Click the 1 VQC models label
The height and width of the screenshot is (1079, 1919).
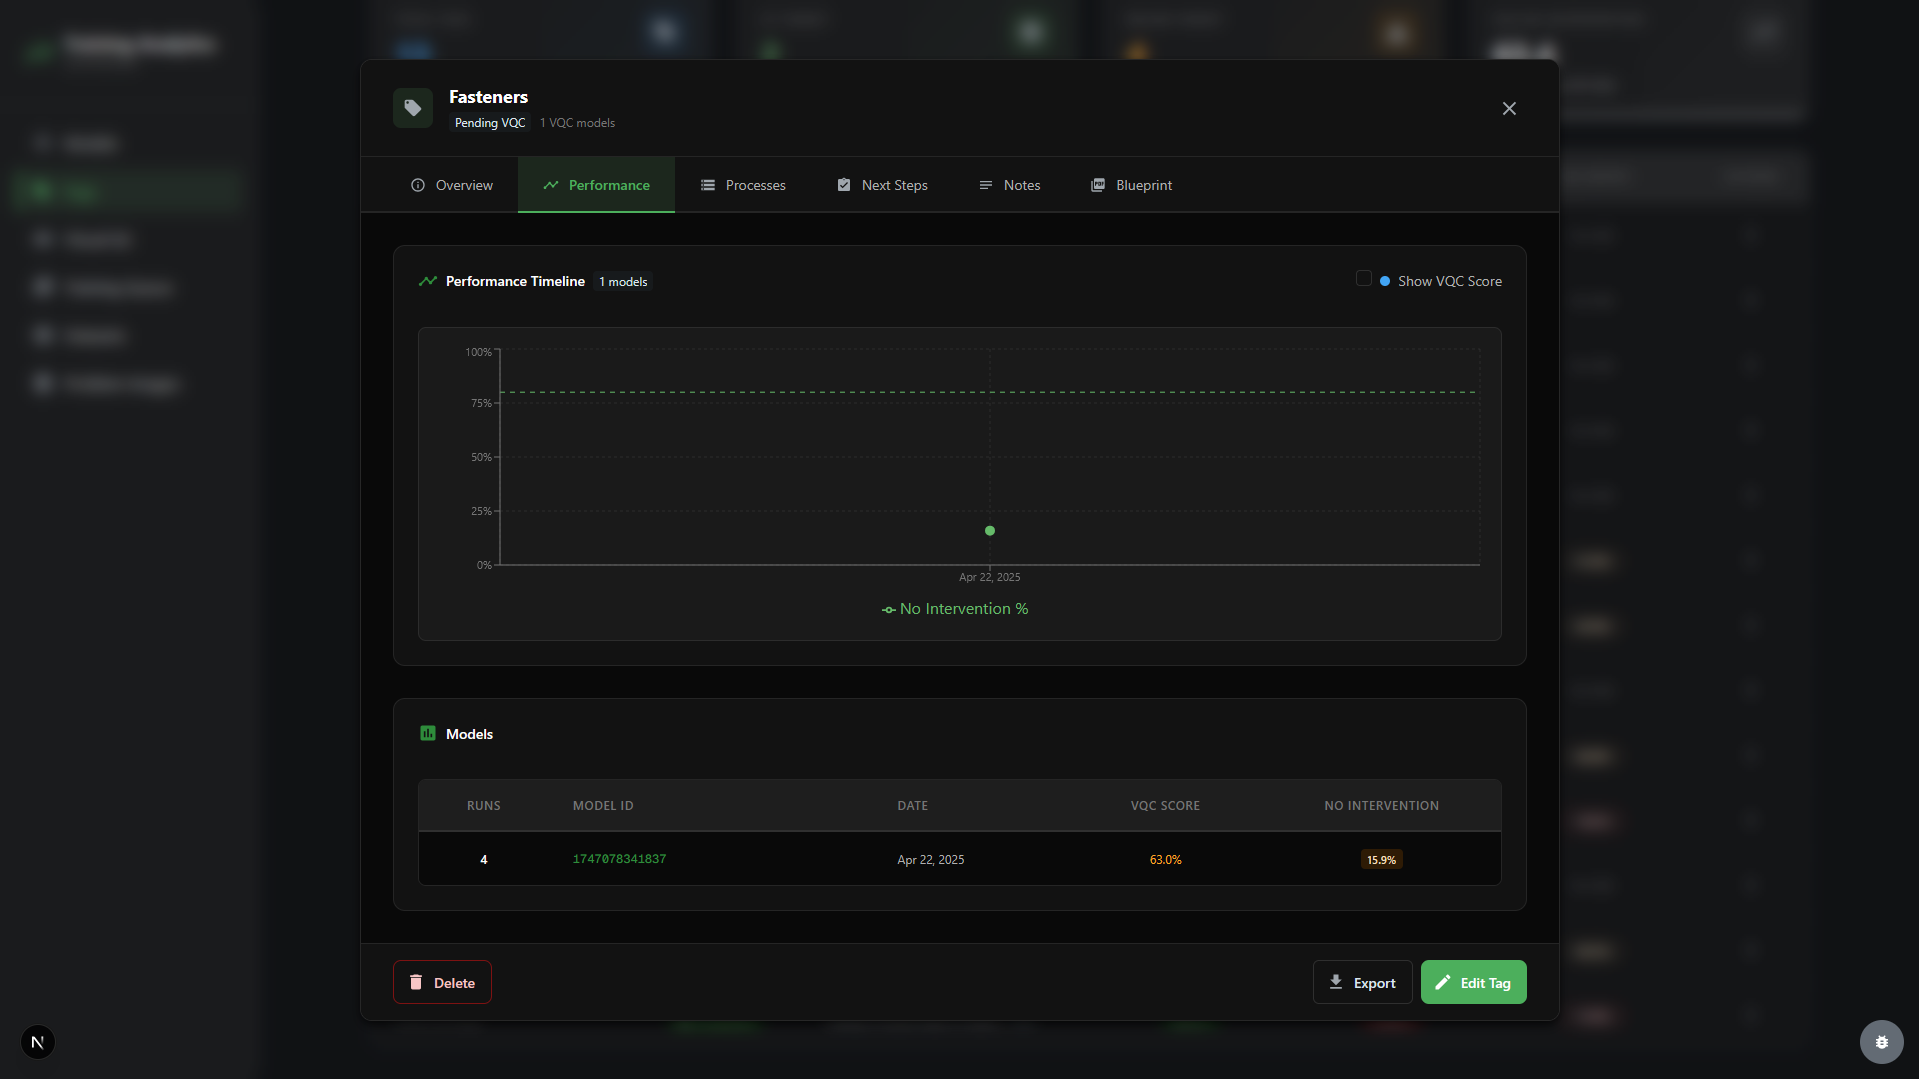click(x=577, y=123)
